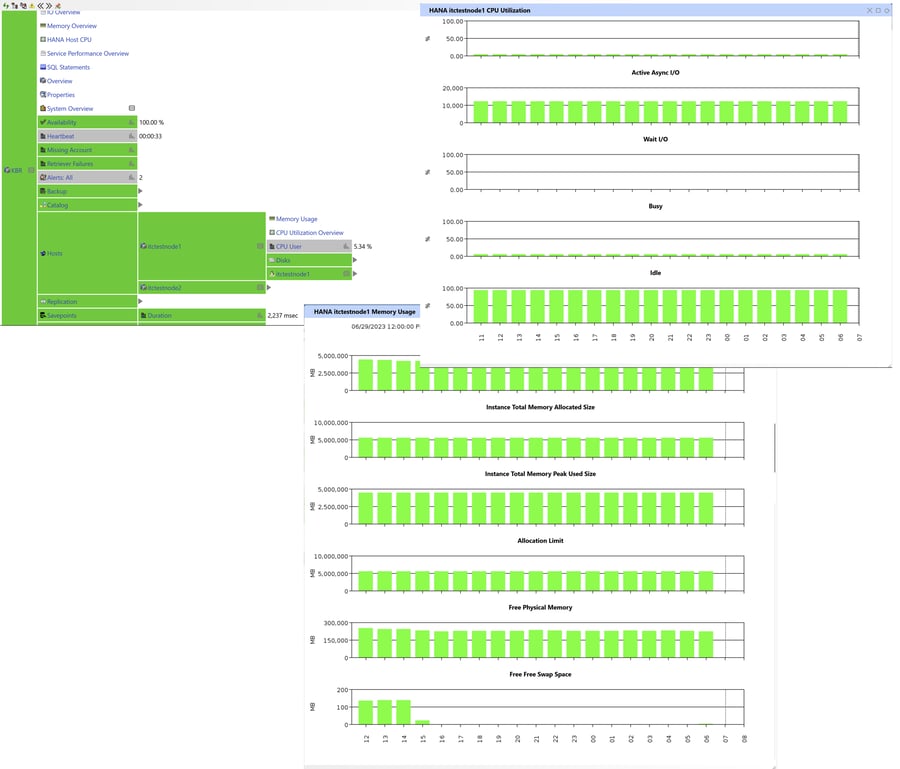
Task: Click the chart icon on Alerts: All row
Action: click(x=131, y=177)
